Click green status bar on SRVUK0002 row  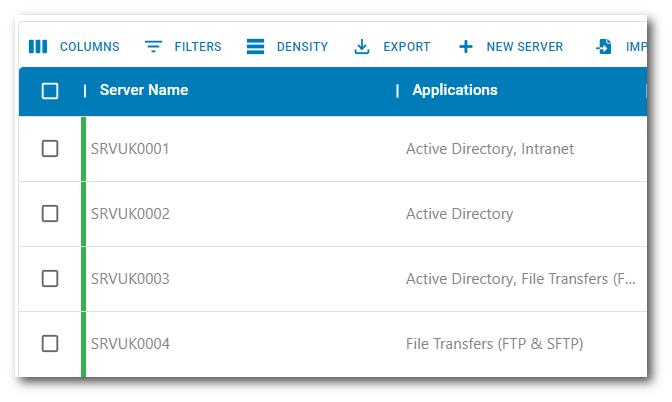point(83,214)
